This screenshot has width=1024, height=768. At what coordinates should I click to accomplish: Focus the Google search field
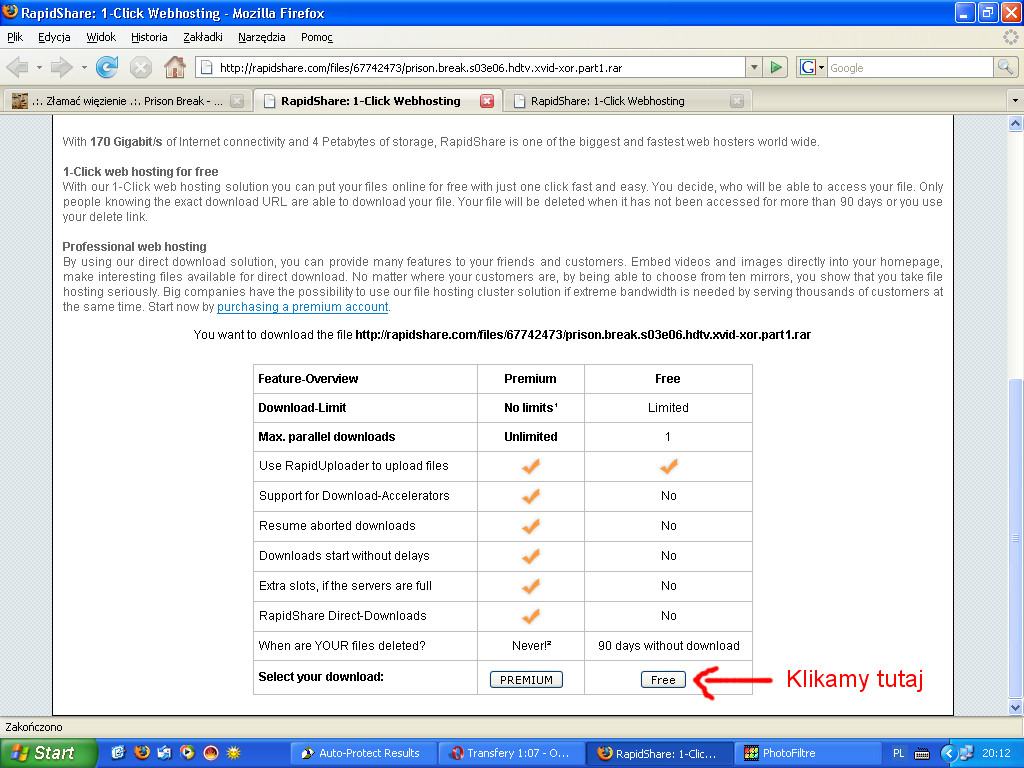tap(910, 67)
